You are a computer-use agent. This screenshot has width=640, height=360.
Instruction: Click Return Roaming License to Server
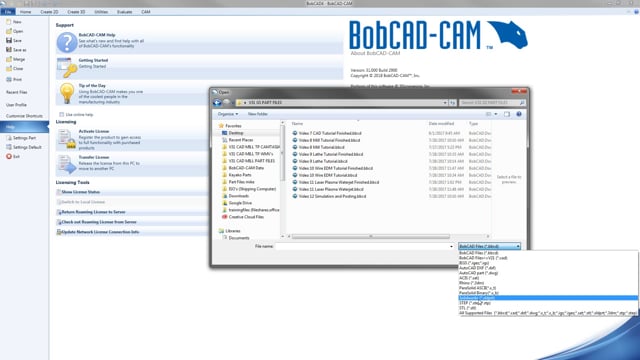[x=93, y=212]
